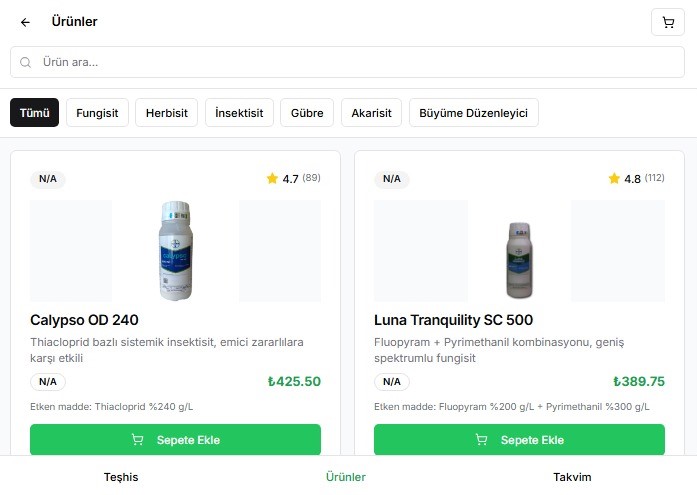Click the back arrow icon
The width and height of the screenshot is (697, 495).
(x=26, y=22)
